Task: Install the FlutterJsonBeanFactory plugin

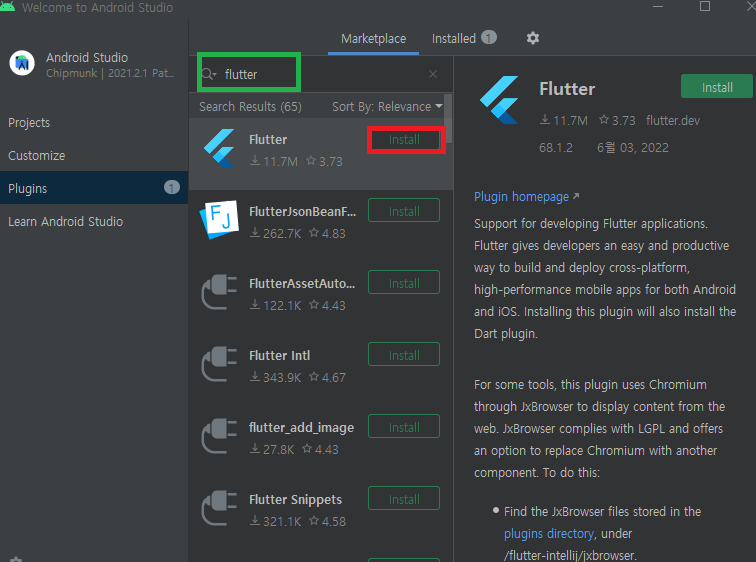Action: pos(404,211)
